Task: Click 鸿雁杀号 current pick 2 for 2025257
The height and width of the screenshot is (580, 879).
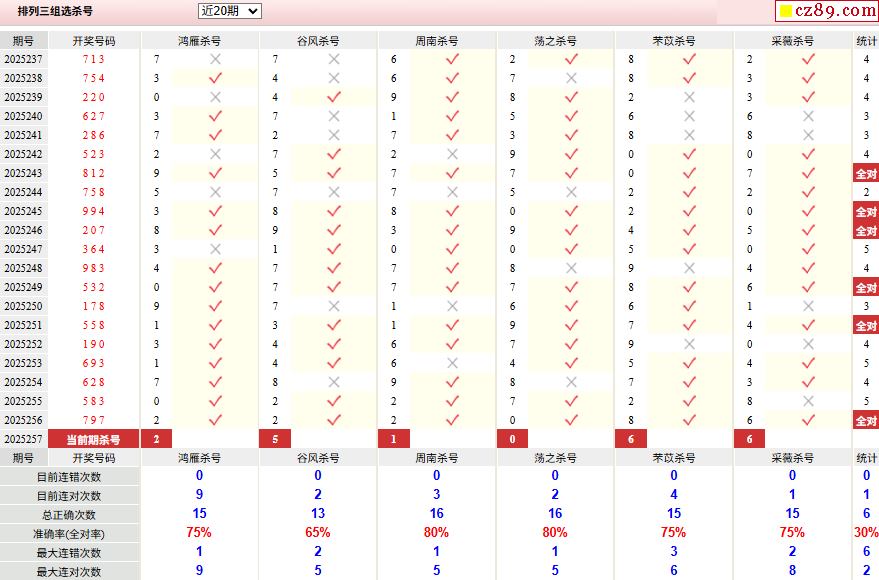Action: pyautogui.click(x=156, y=439)
